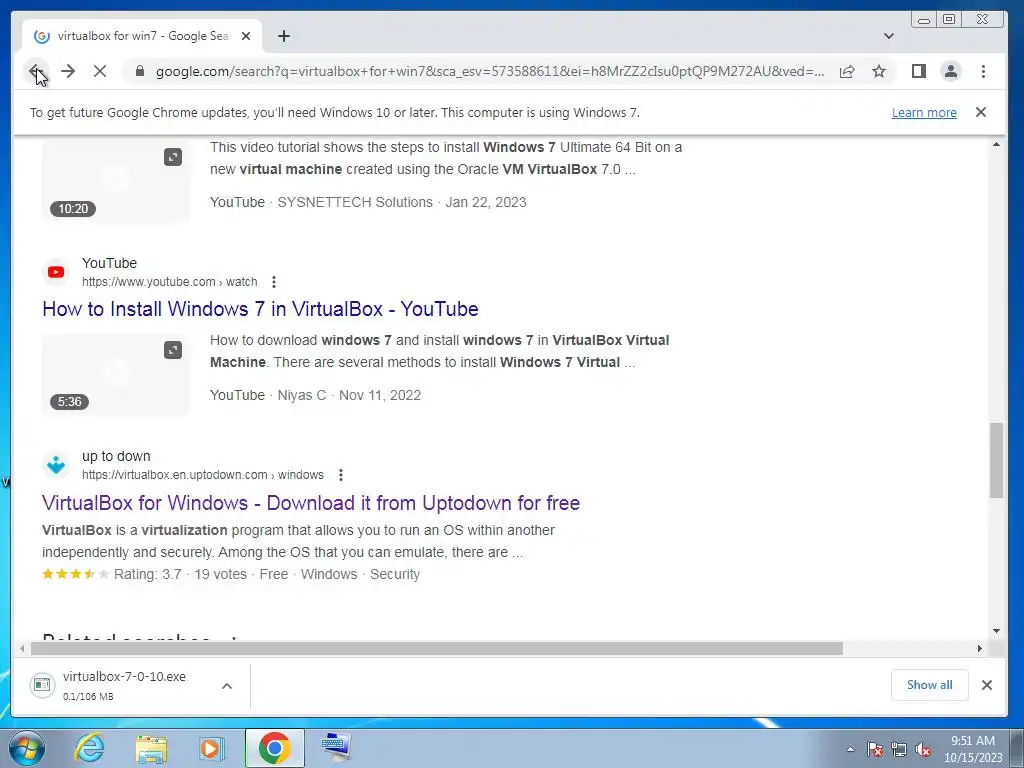The height and width of the screenshot is (768, 1024).
Task: Open On-Screen Keyboard taskbar app
Action: click(x=336, y=748)
